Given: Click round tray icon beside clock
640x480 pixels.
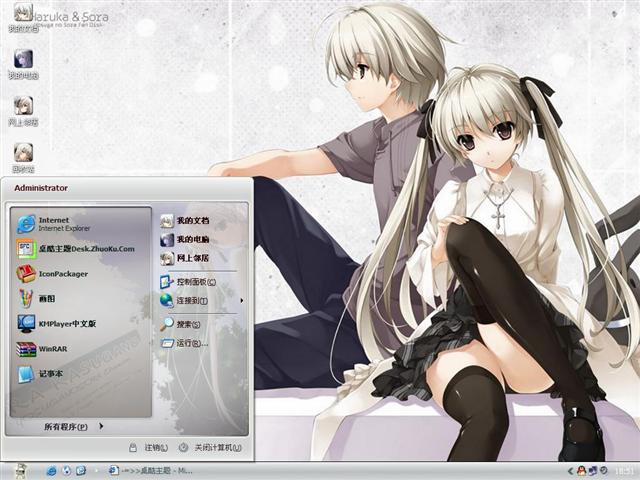Looking at the screenshot, I should pyautogui.click(x=604, y=471).
